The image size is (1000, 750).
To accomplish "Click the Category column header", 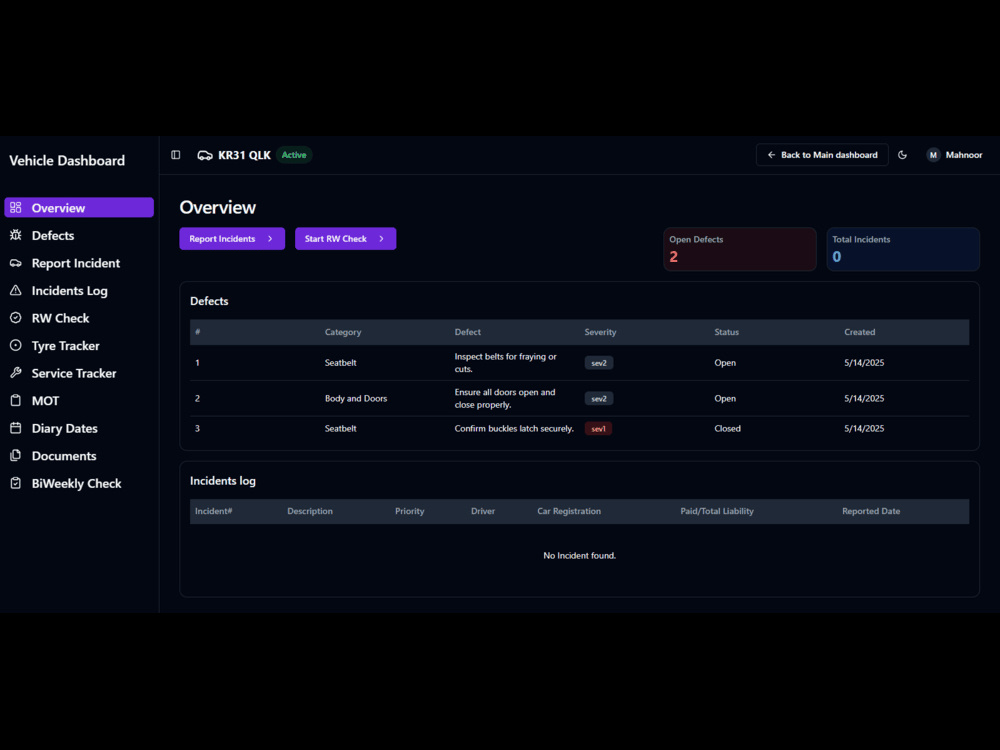I will click(x=343, y=332).
